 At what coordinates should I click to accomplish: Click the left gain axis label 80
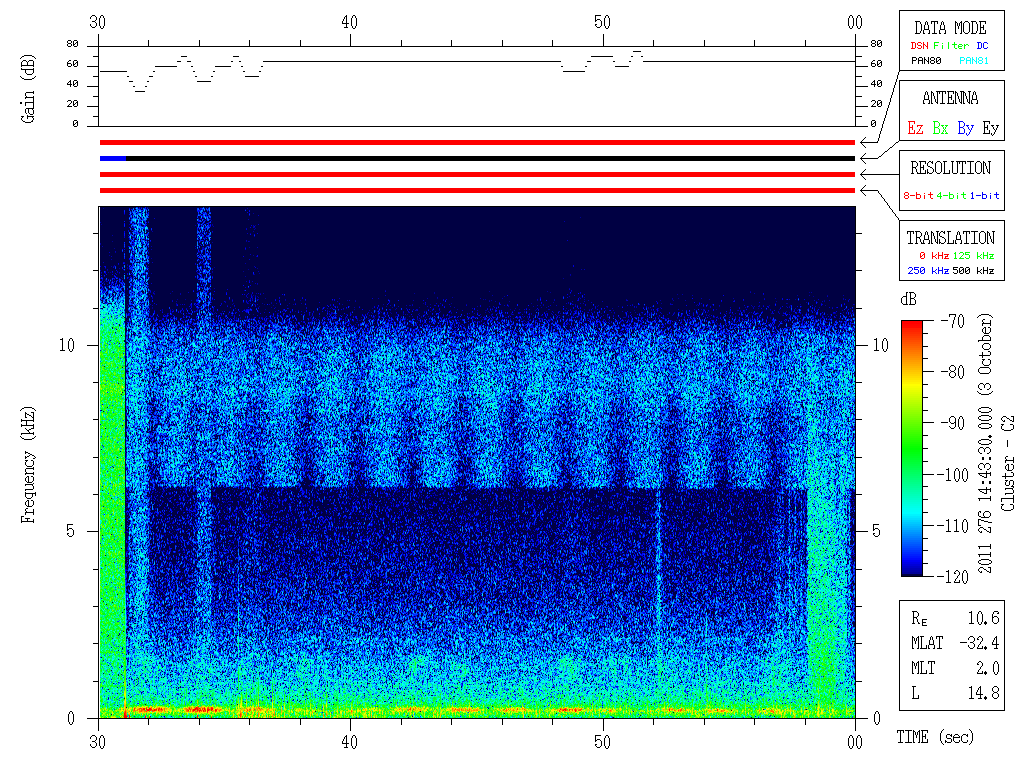click(x=72, y=44)
